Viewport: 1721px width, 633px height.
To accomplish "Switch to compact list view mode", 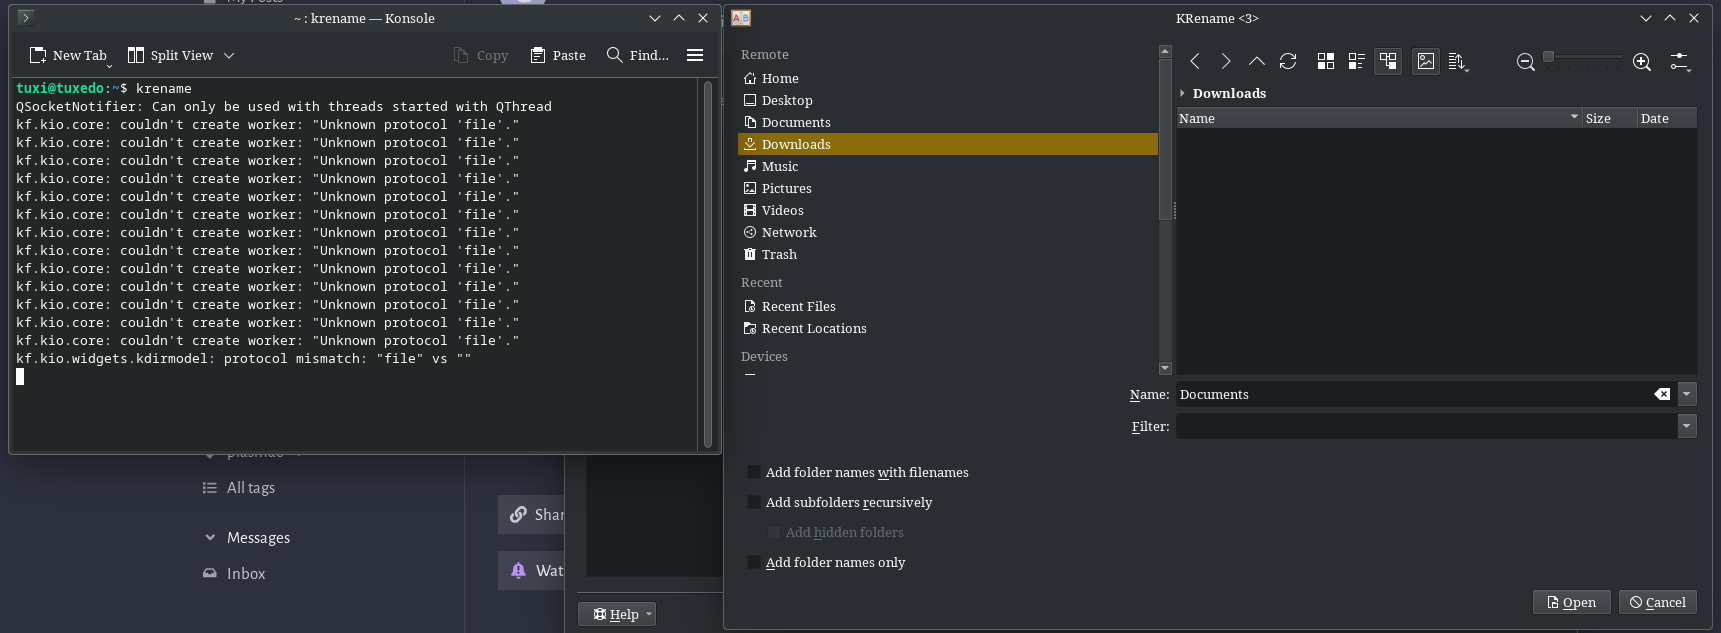I will (x=1357, y=62).
